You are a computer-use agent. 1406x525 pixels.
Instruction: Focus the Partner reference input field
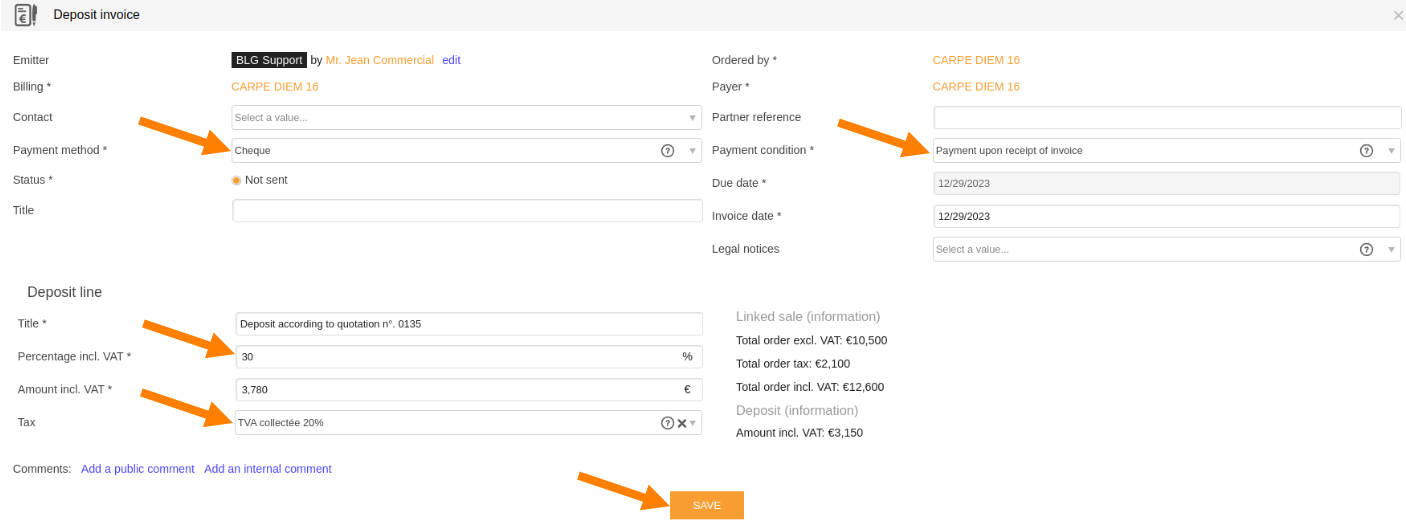pyautogui.click(x=1167, y=118)
